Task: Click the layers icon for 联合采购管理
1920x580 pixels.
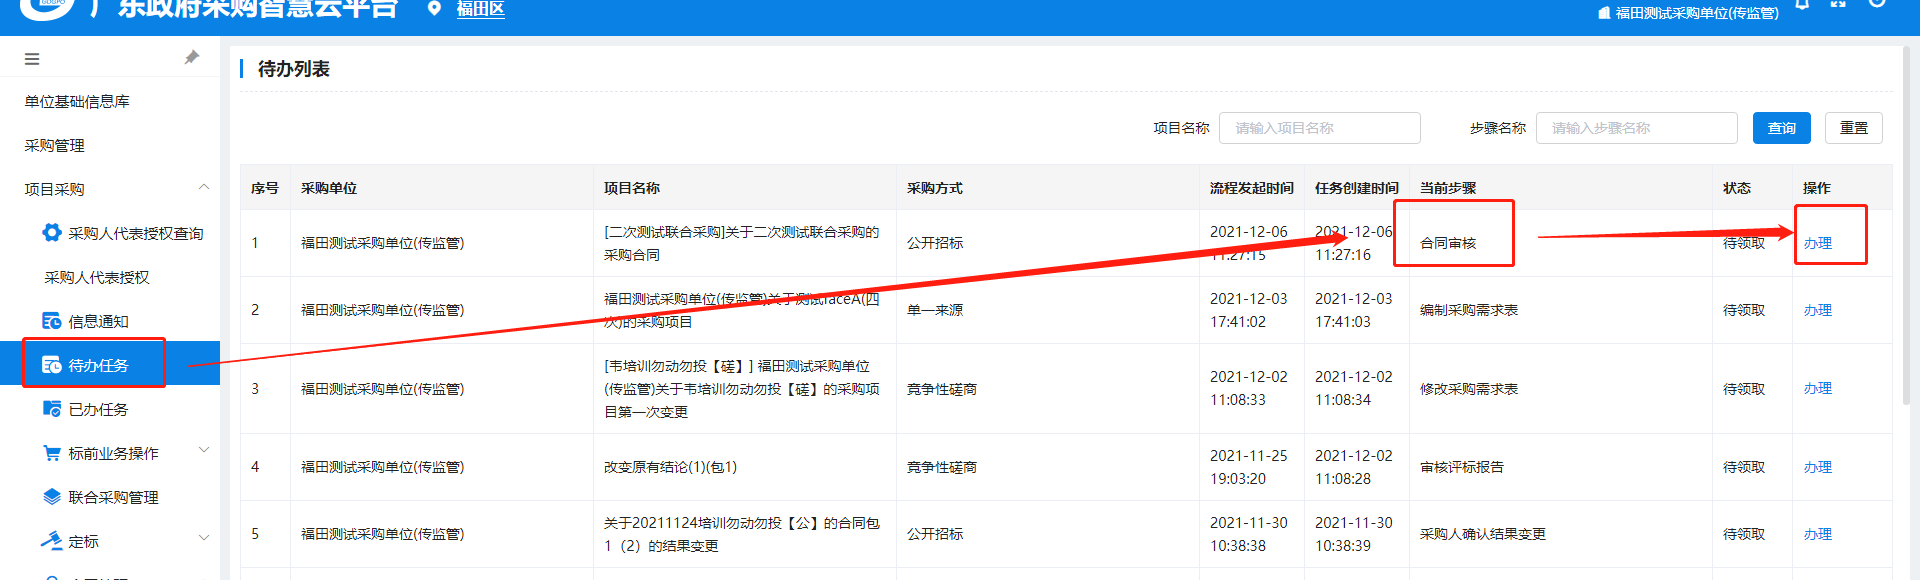Action: (x=52, y=497)
